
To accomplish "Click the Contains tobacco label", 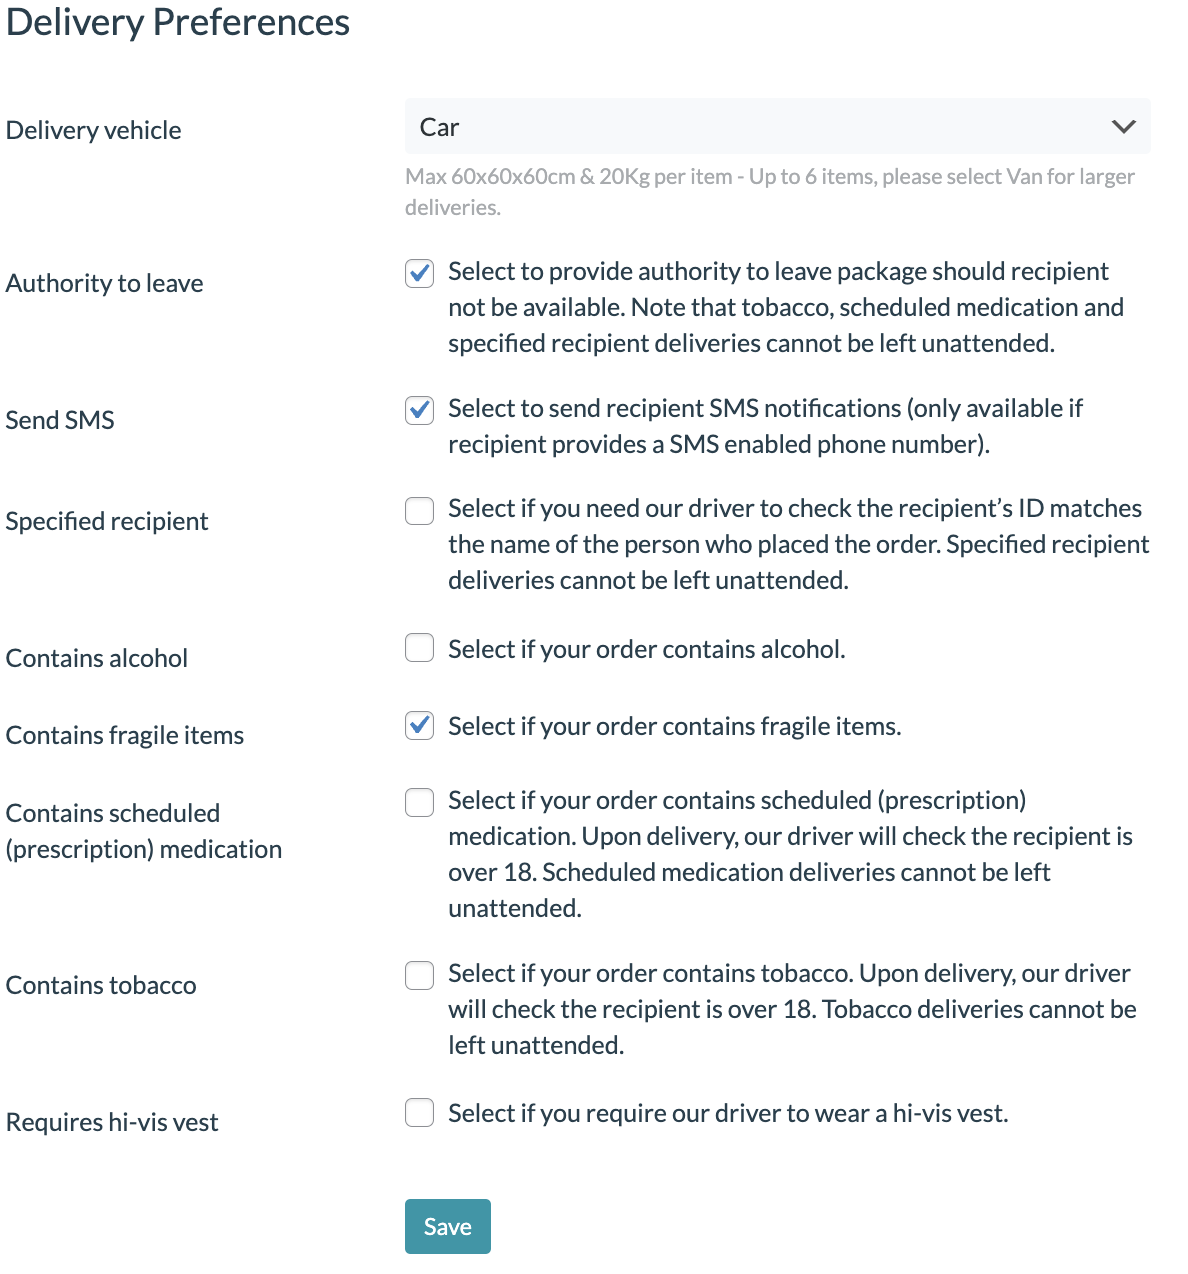I will click(x=101, y=986).
